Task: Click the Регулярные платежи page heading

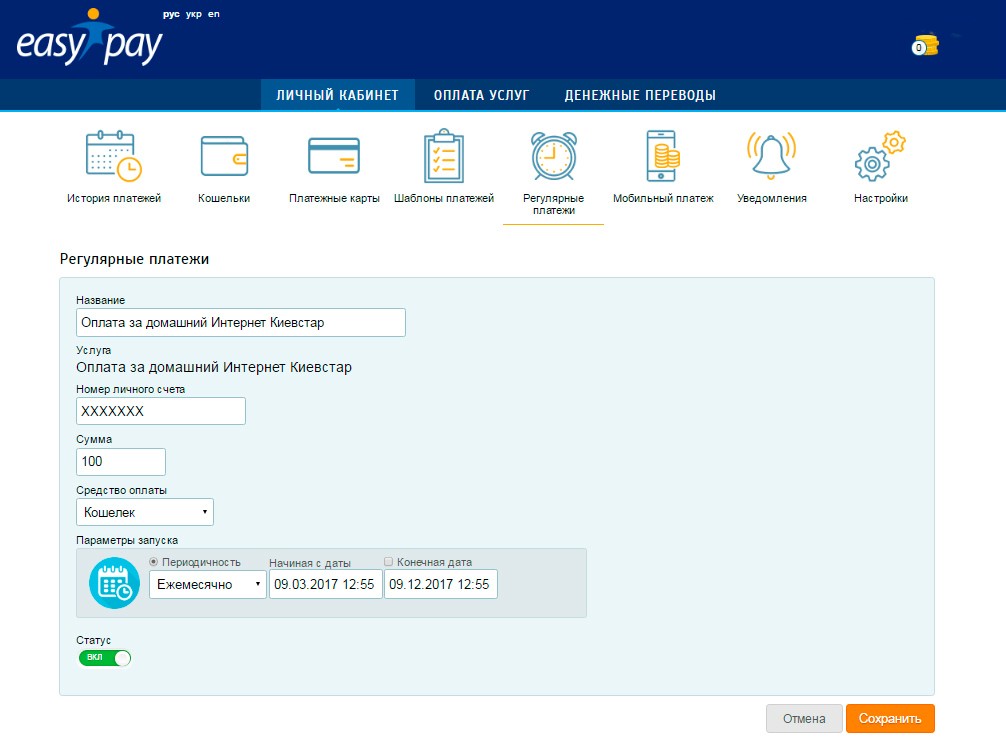Action: tap(134, 259)
